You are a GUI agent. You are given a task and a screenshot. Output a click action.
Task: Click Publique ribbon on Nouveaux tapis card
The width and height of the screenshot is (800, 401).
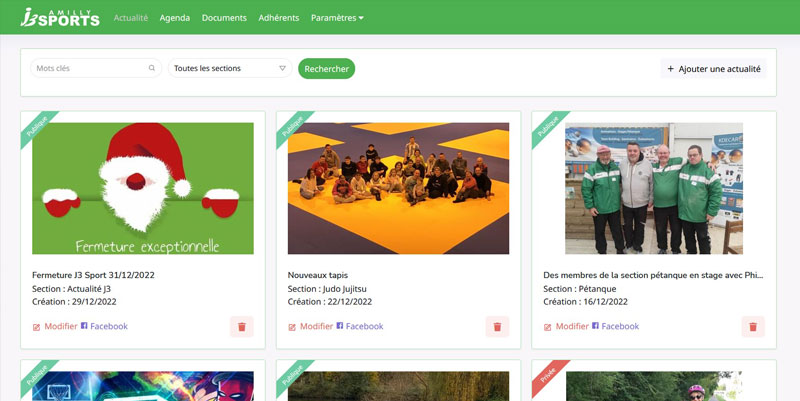292,127
